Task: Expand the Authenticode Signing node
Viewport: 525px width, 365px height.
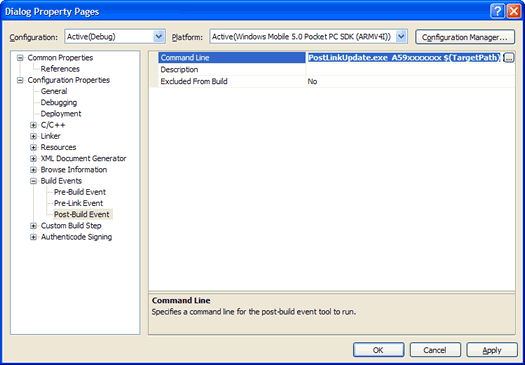Action: point(33,237)
